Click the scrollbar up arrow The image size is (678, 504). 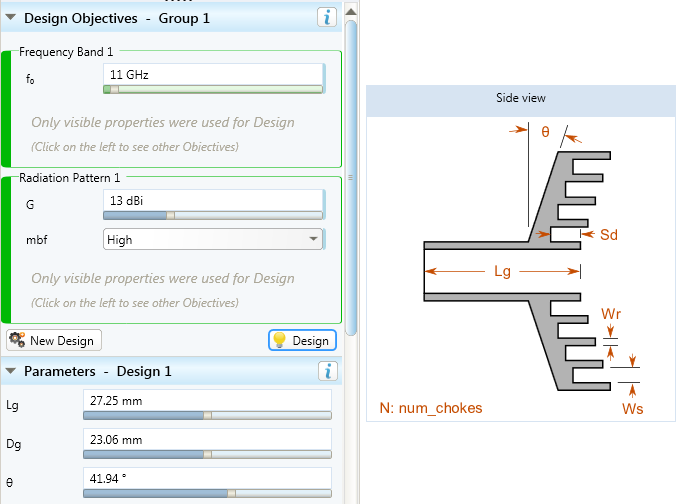coord(351,12)
